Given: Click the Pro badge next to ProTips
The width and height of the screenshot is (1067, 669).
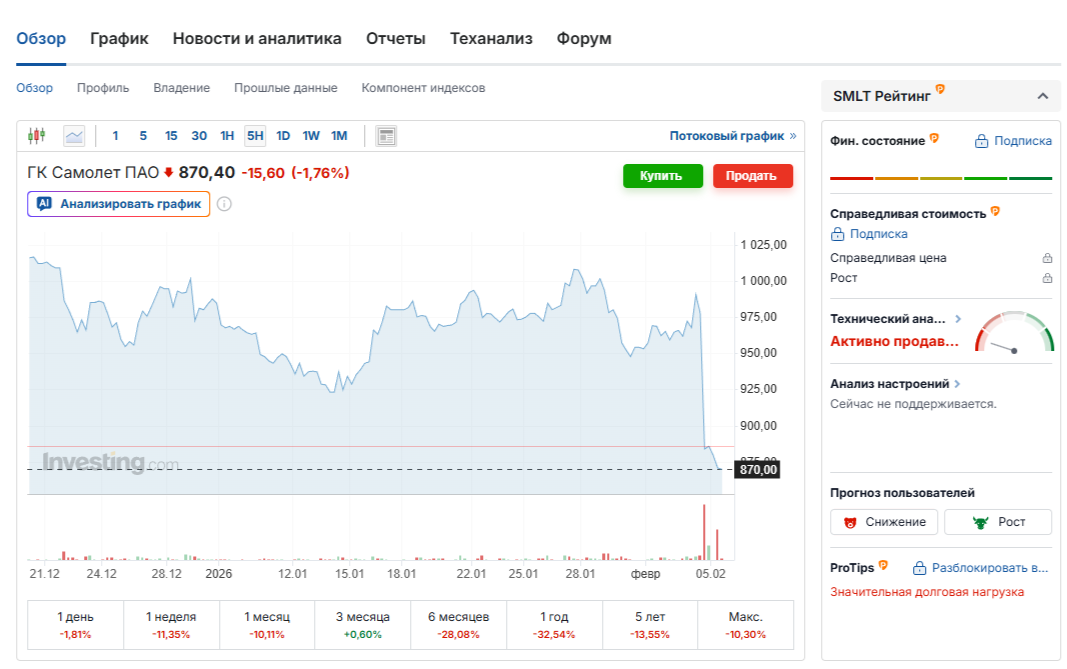Looking at the screenshot, I should click(x=883, y=565).
